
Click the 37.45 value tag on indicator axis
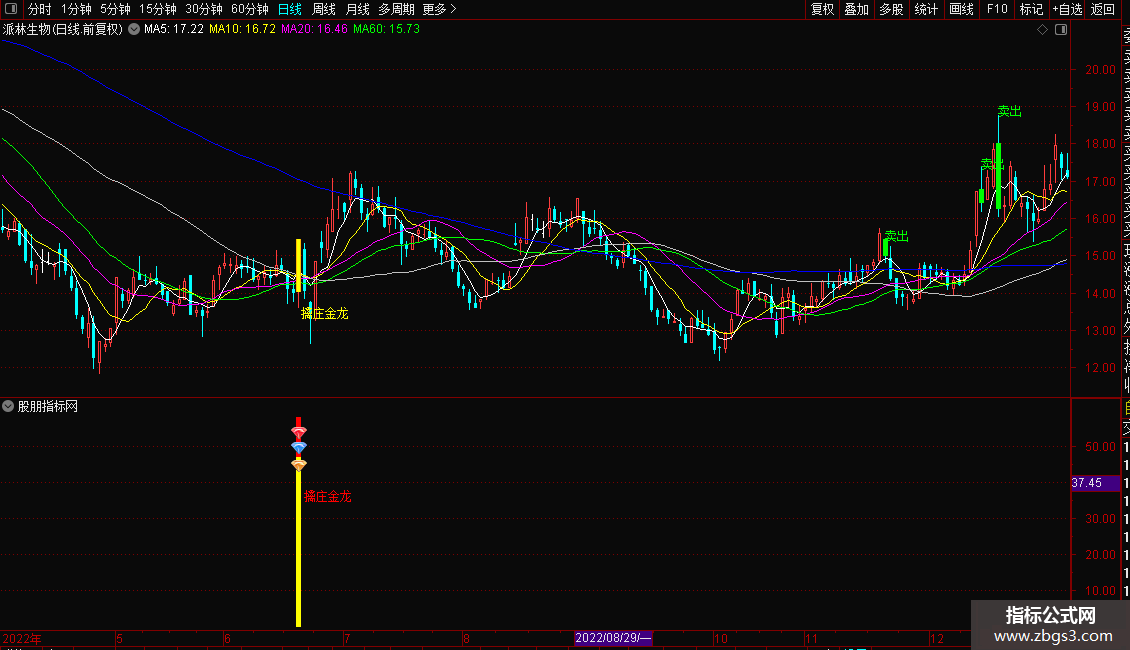[x=1095, y=483]
